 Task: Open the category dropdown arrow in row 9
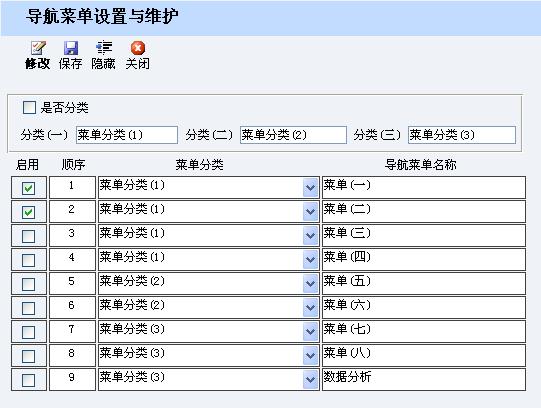(310, 379)
